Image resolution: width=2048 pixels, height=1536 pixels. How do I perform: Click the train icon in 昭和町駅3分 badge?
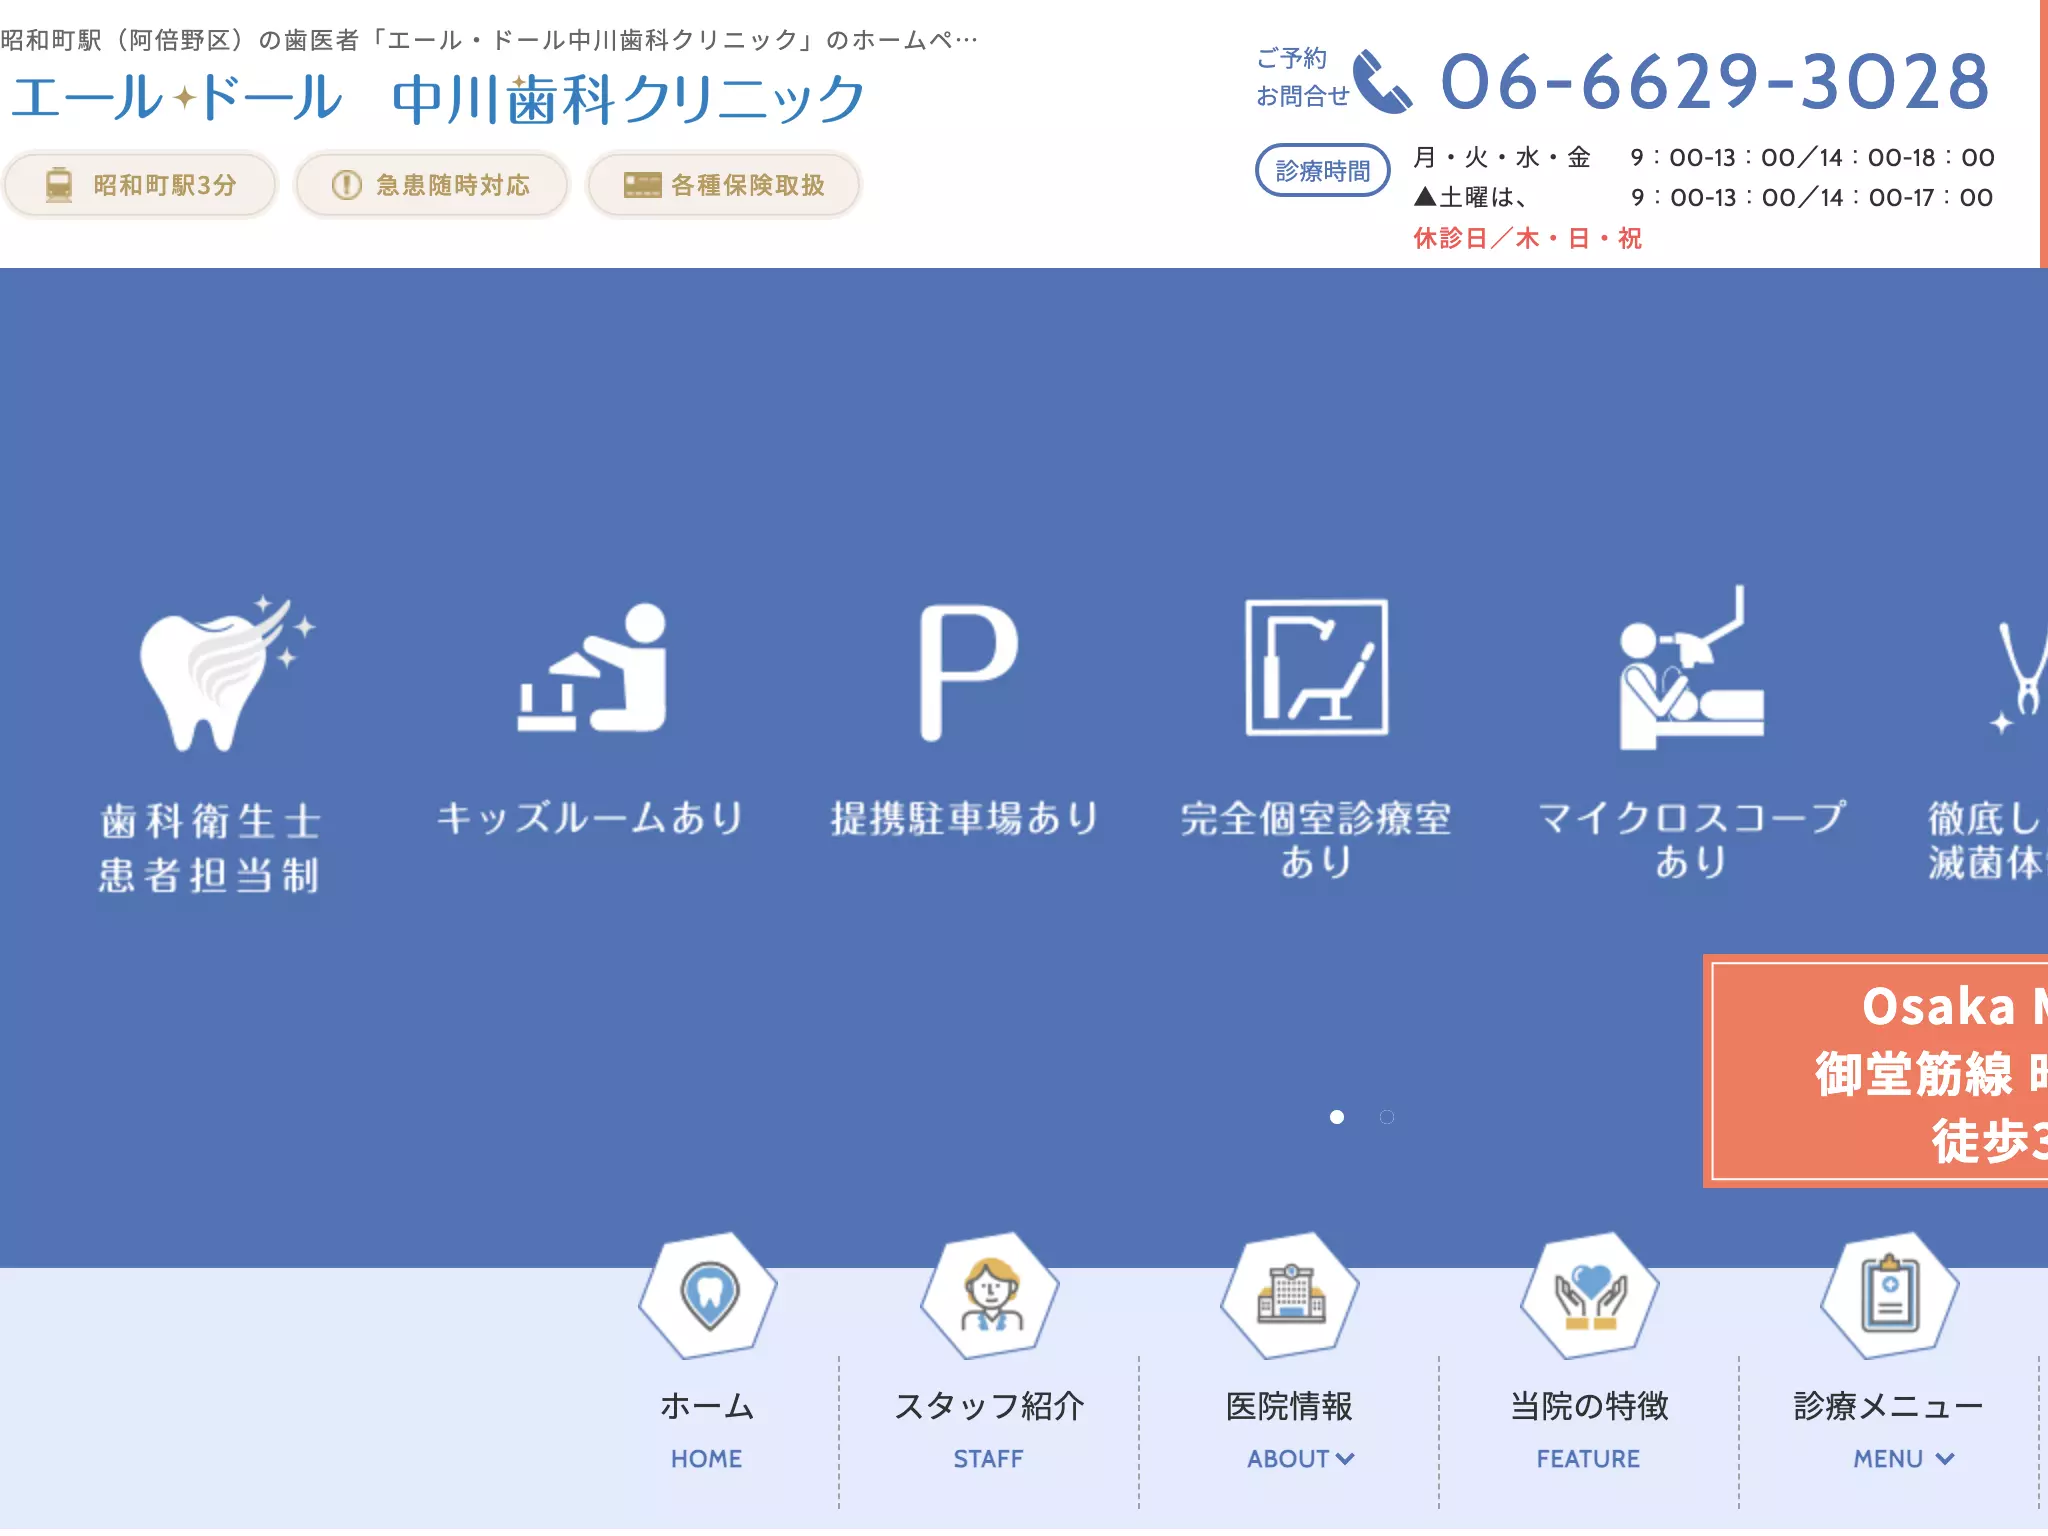tap(59, 185)
